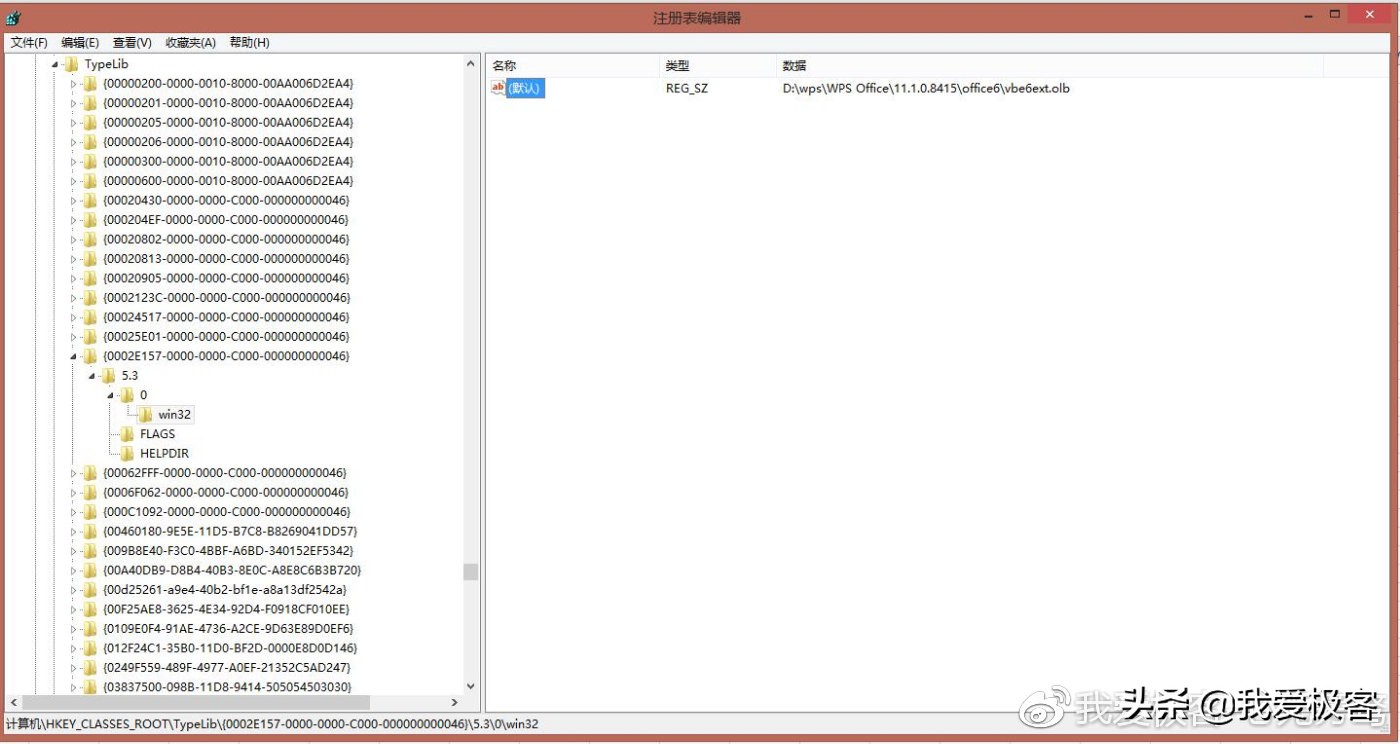
Task: Click the folder icon of the 5.3 key
Action: coord(108,376)
